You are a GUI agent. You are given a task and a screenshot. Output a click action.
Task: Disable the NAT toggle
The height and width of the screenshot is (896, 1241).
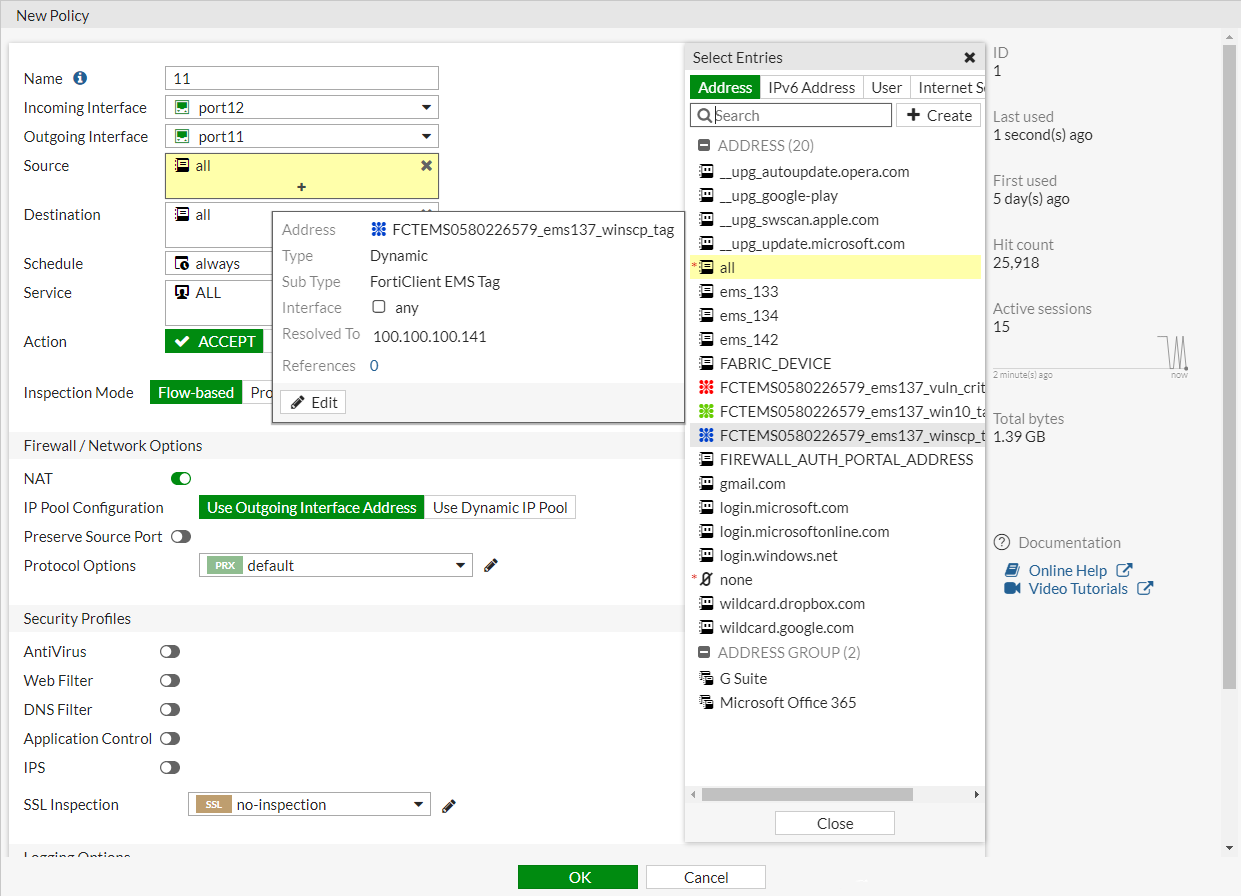tap(180, 478)
